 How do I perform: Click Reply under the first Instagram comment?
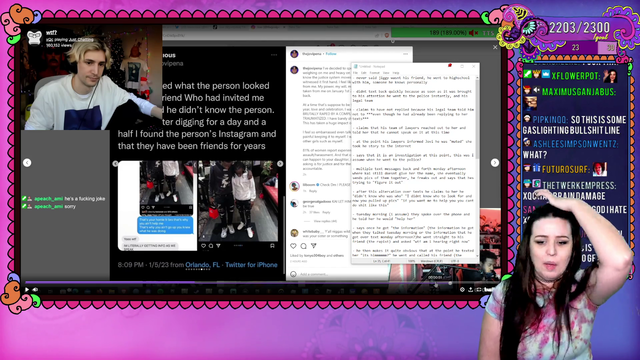point(313,191)
